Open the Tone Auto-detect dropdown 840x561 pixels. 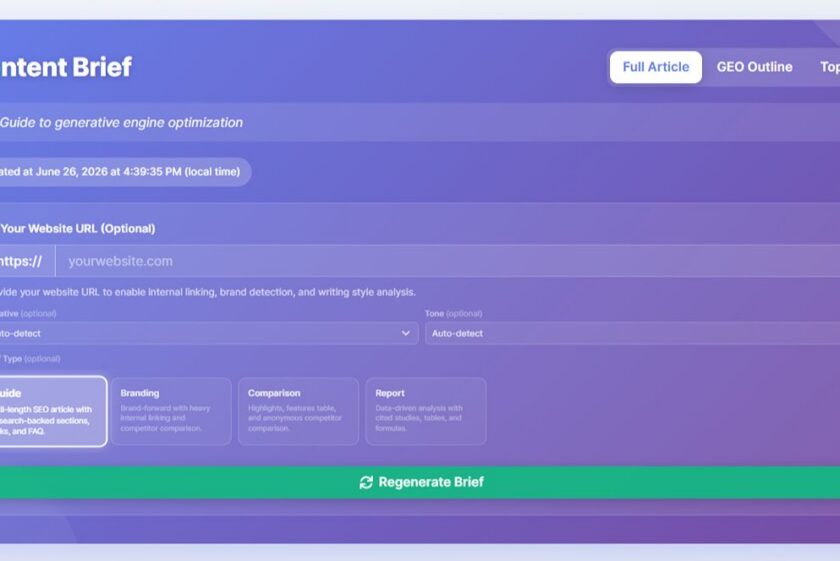click(632, 333)
